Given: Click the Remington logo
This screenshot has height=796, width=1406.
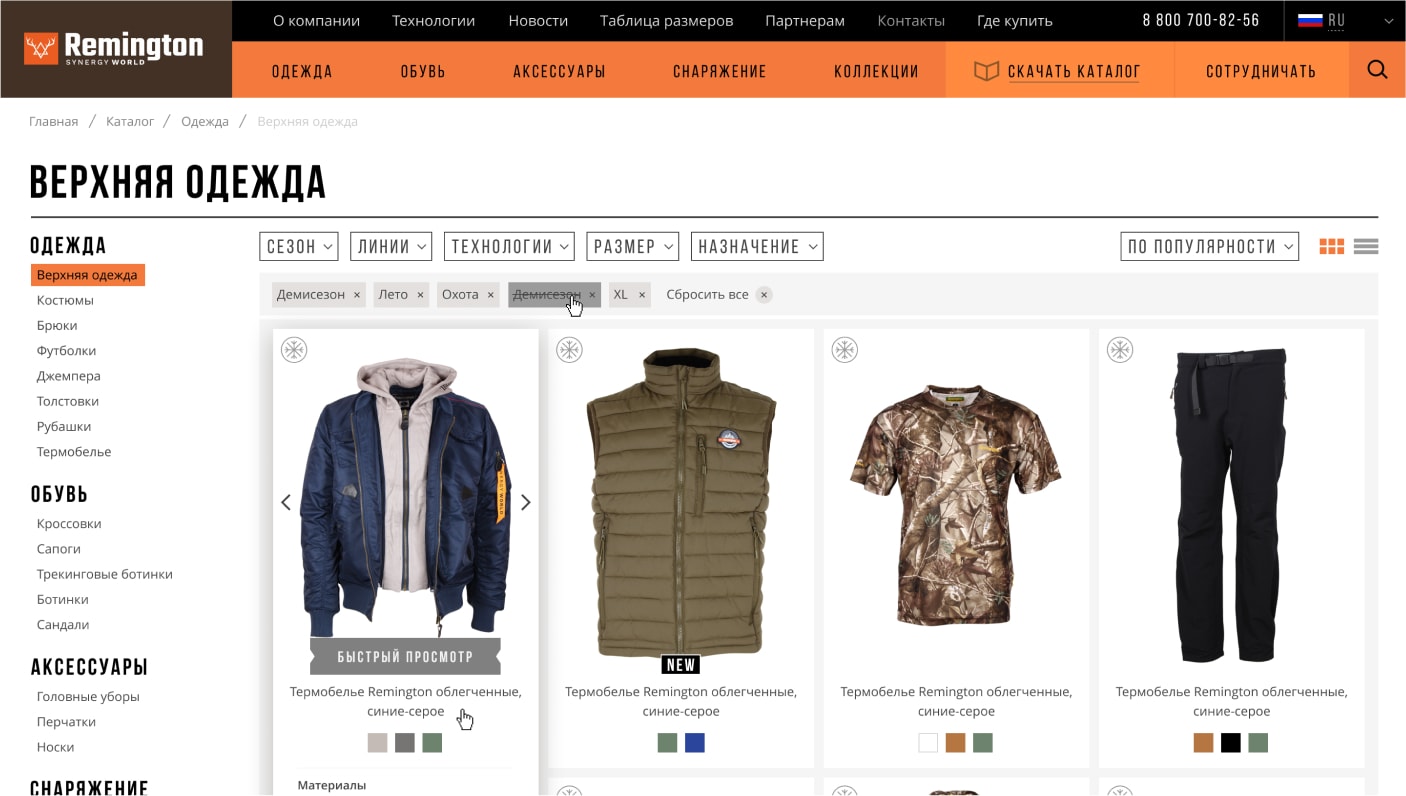Looking at the screenshot, I should 115,48.
